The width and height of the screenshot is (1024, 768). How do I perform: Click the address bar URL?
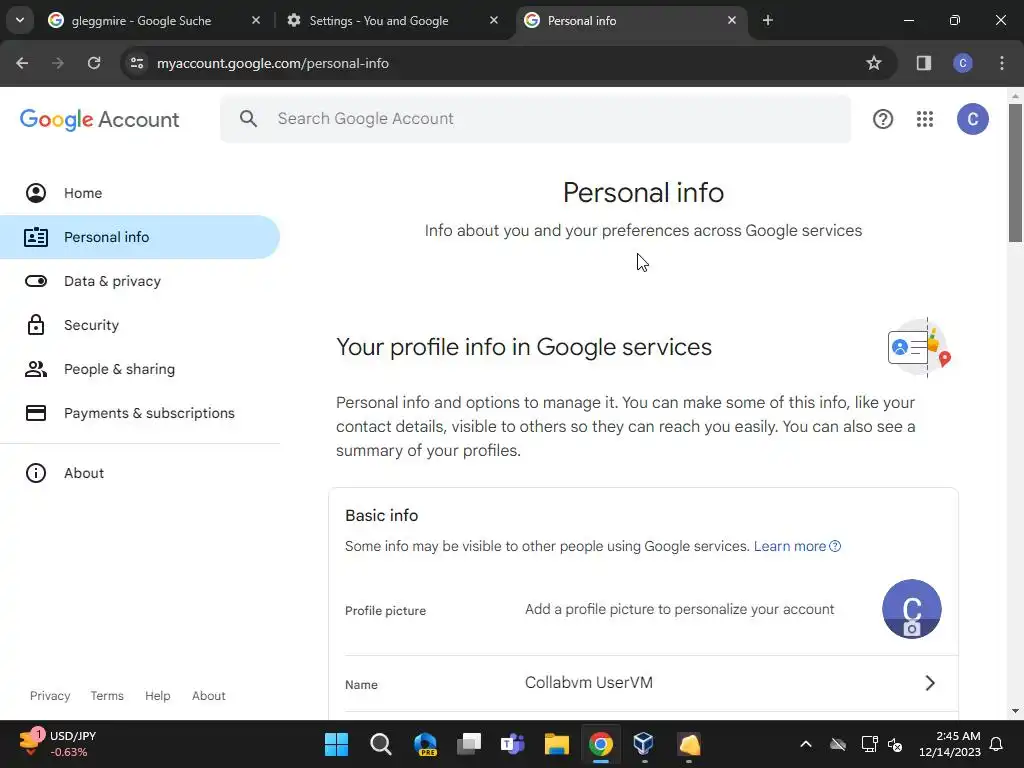pyautogui.click(x=272, y=63)
